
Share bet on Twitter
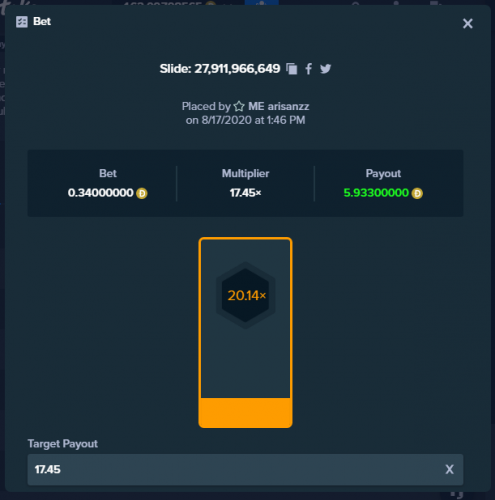pos(326,69)
